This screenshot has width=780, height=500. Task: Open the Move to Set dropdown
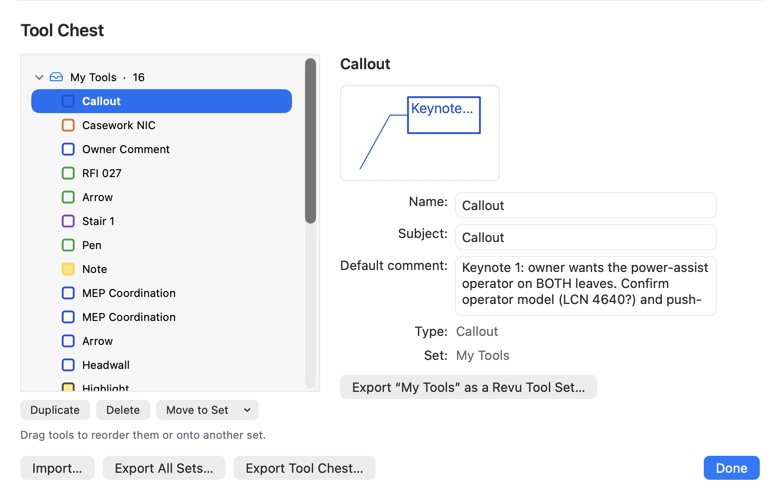pyautogui.click(x=207, y=410)
